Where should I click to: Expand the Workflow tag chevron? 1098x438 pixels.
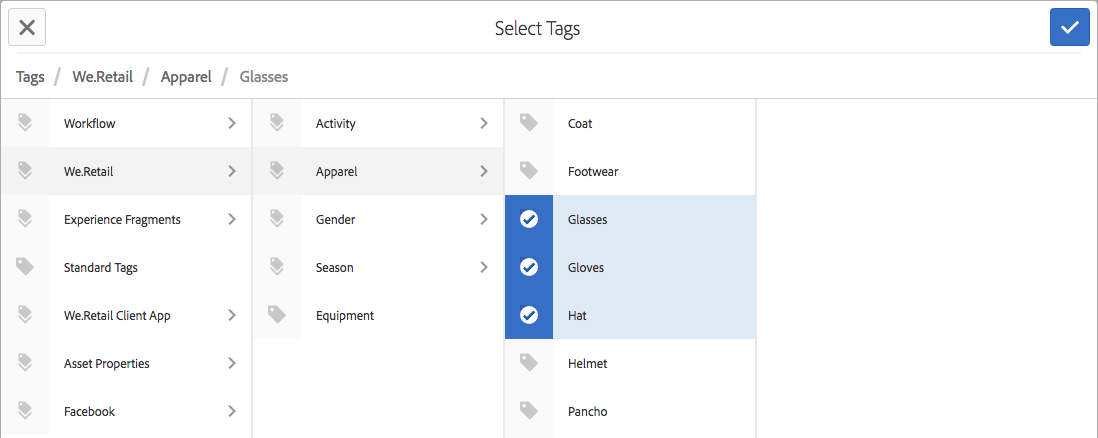232,123
